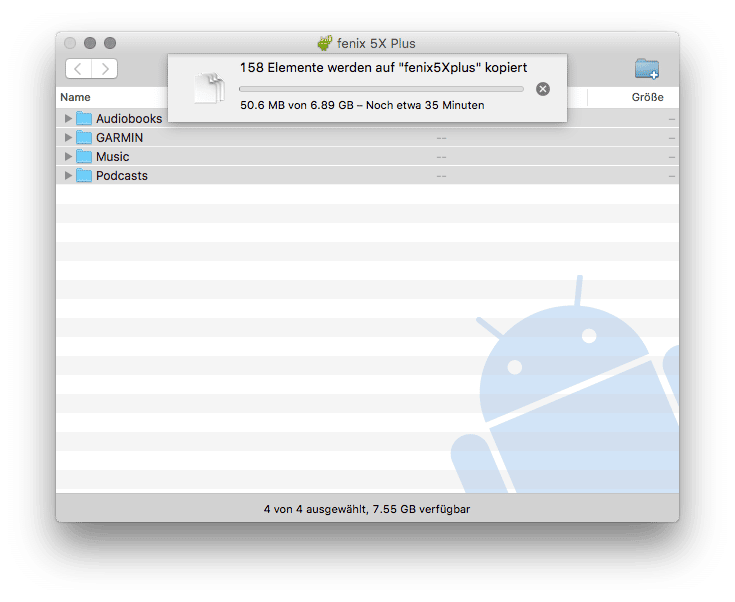Expand the Audiobooks folder triangle
735x602 pixels.
click(68, 118)
